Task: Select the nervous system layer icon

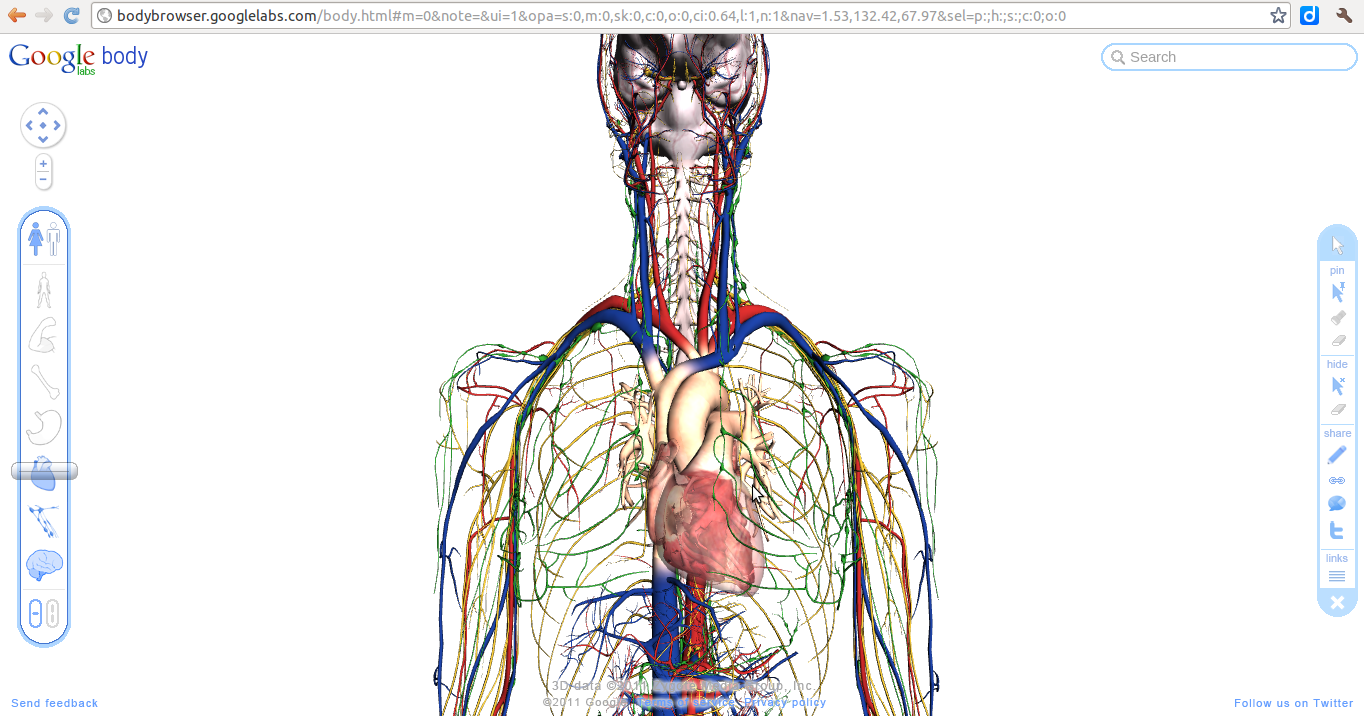Action: tap(44, 519)
